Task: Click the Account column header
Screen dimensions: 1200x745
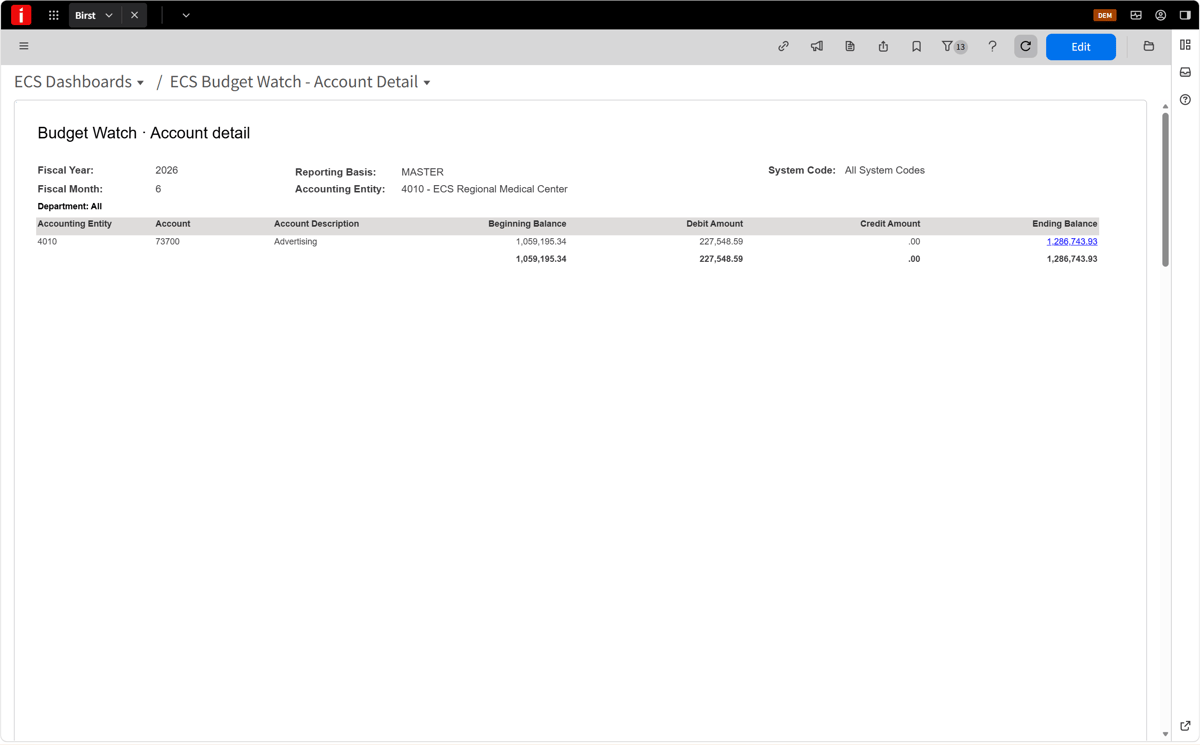Action: [173, 224]
